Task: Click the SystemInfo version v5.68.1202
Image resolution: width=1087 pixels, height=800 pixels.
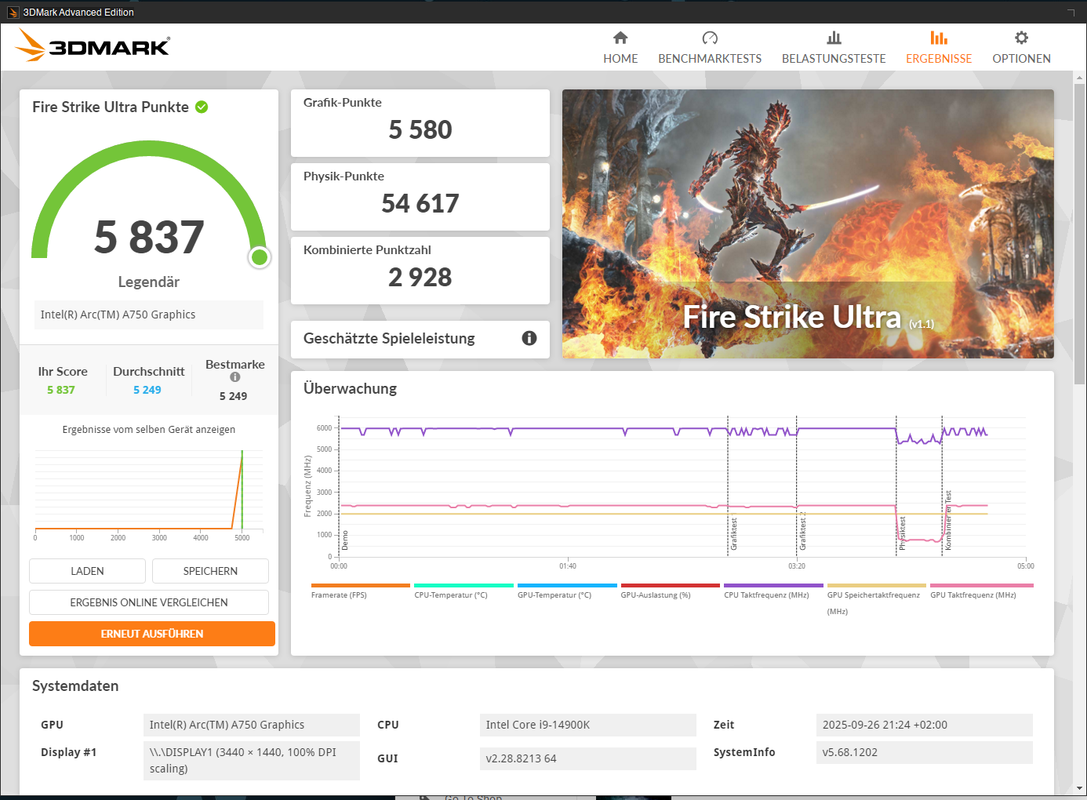Action: point(924,752)
